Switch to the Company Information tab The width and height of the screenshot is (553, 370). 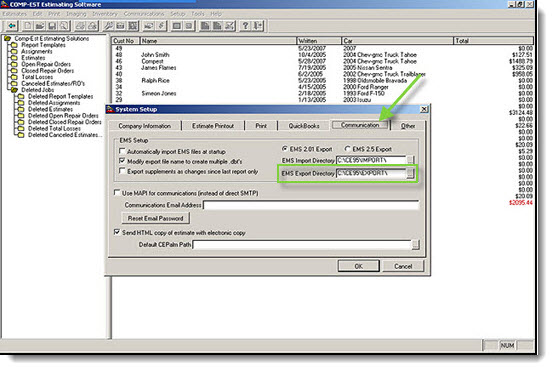coord(145,126)
